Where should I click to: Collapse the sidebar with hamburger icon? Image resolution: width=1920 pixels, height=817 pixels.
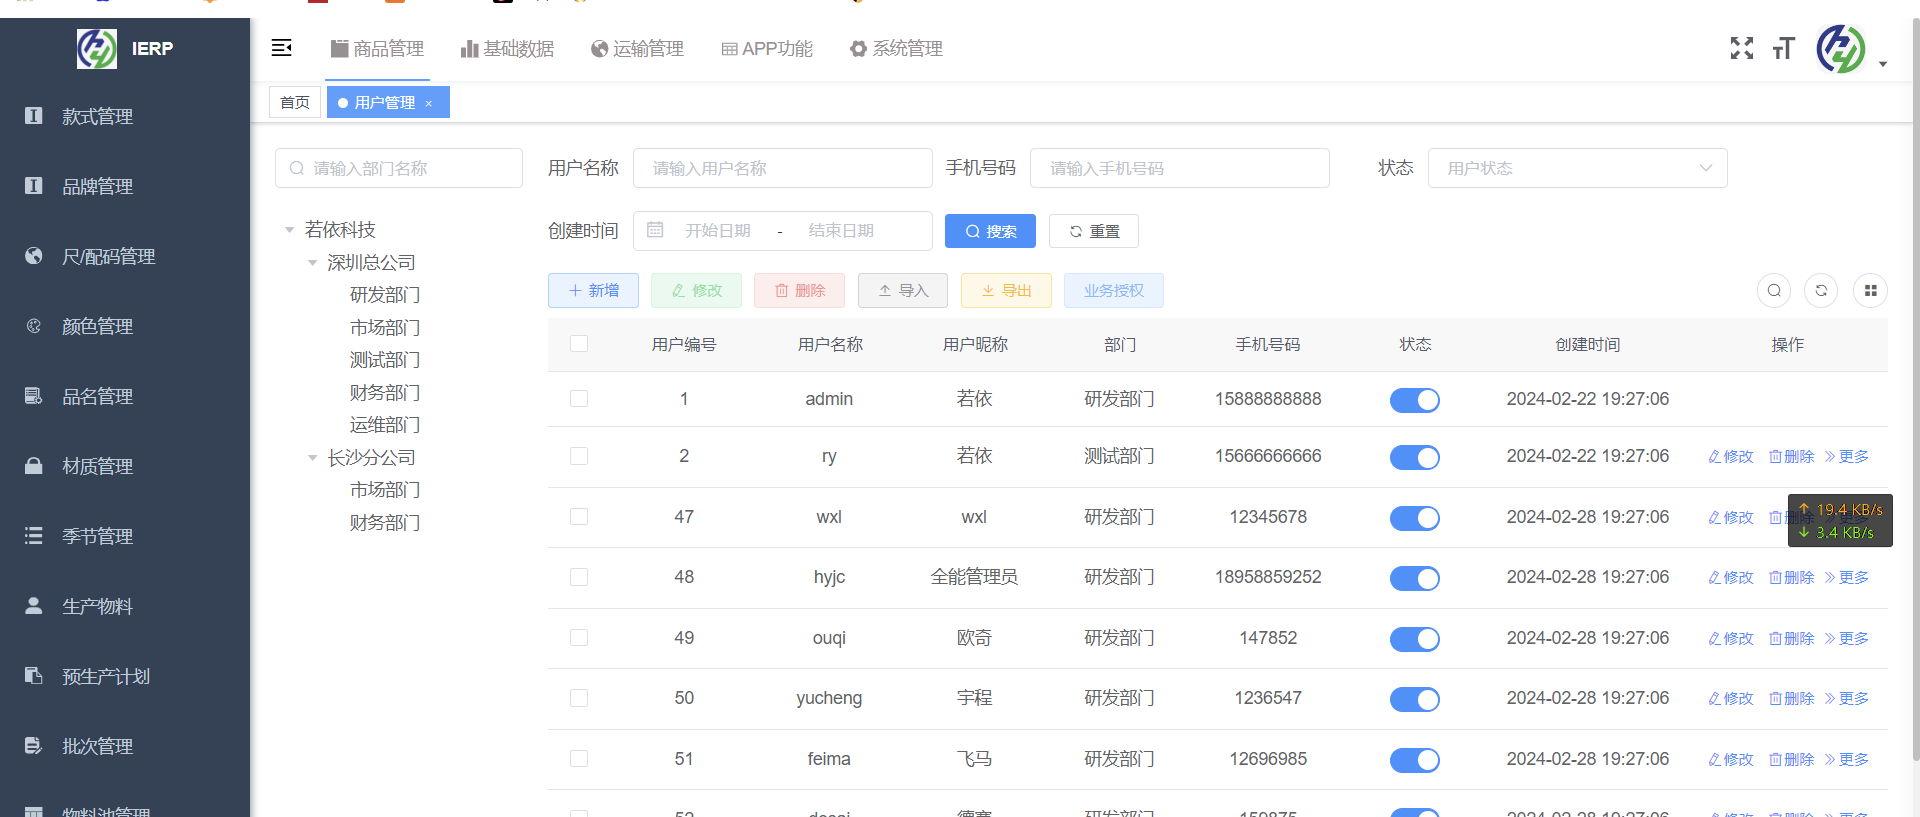[282, 47]
